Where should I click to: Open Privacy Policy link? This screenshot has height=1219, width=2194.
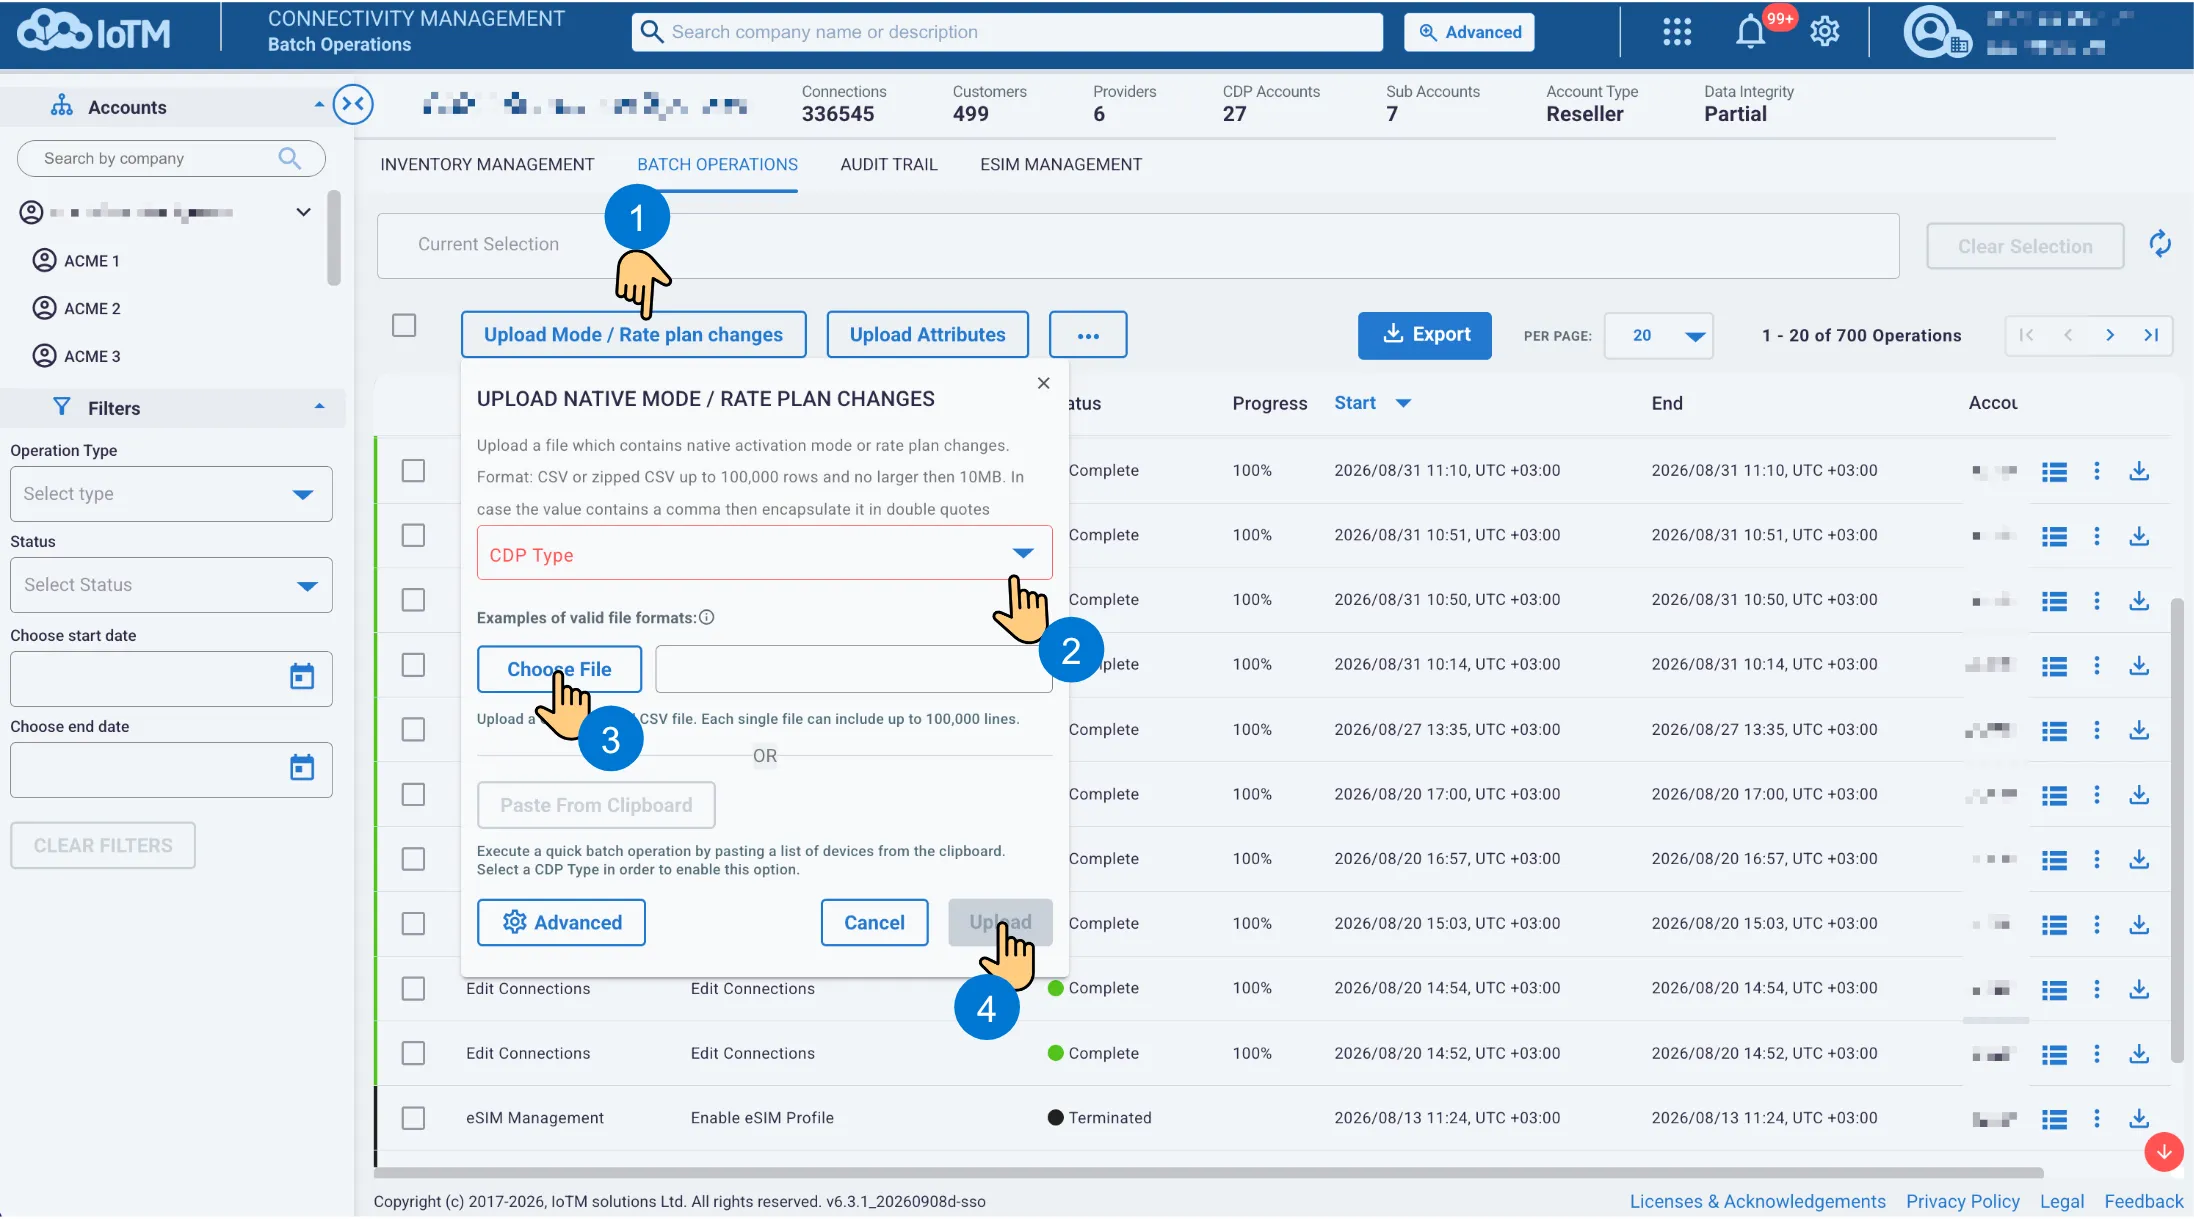[x=1962, y=1201]
